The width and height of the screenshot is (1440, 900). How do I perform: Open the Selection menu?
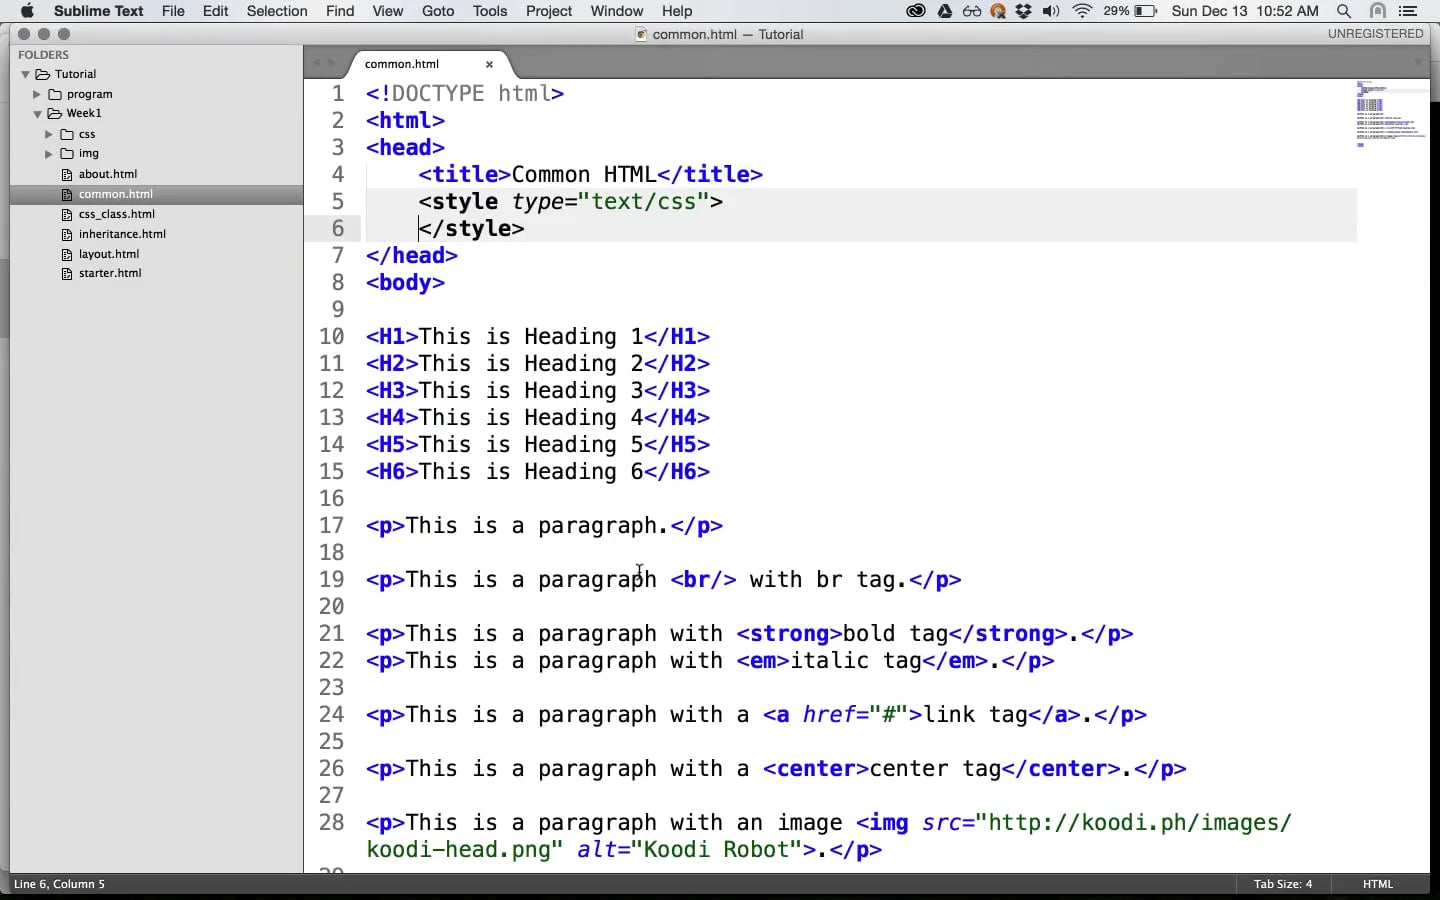(277, 11)
